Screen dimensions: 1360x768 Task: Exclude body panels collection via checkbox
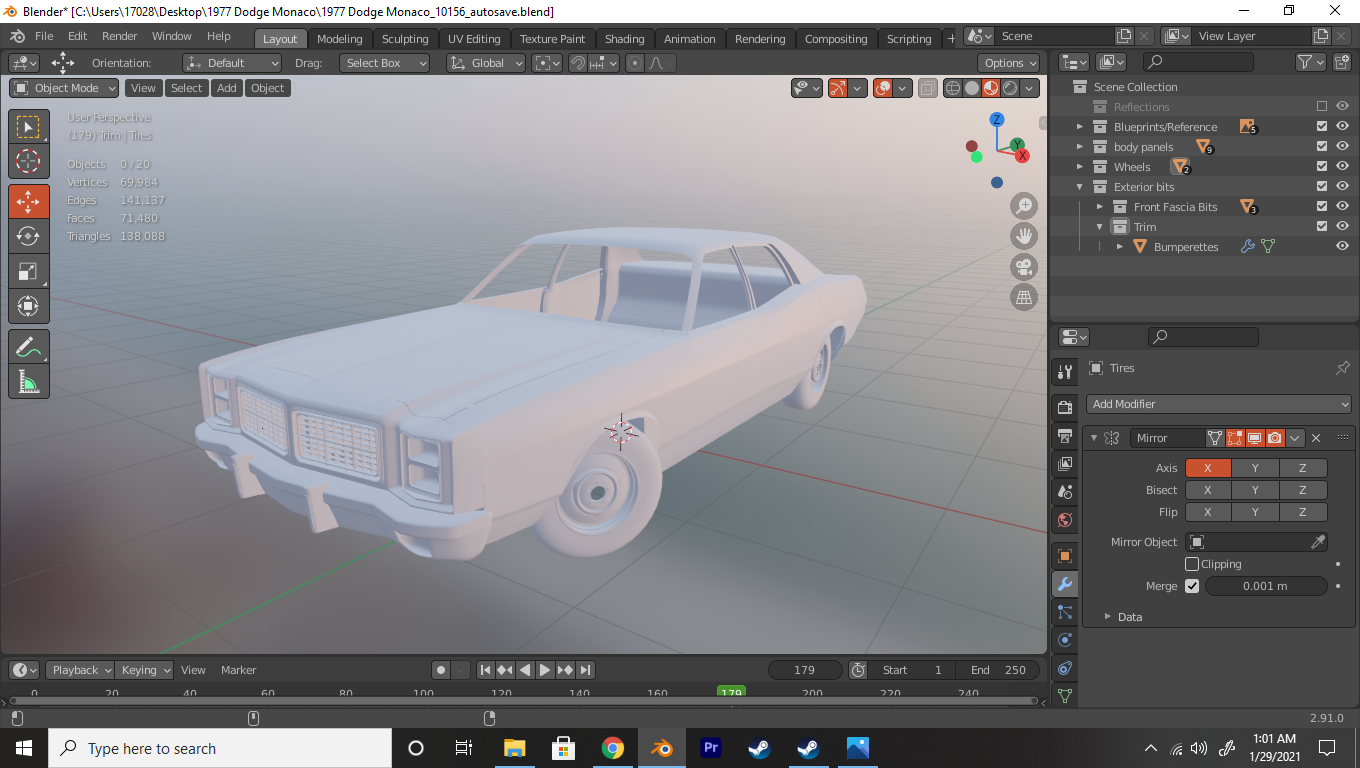[1322, 147]
